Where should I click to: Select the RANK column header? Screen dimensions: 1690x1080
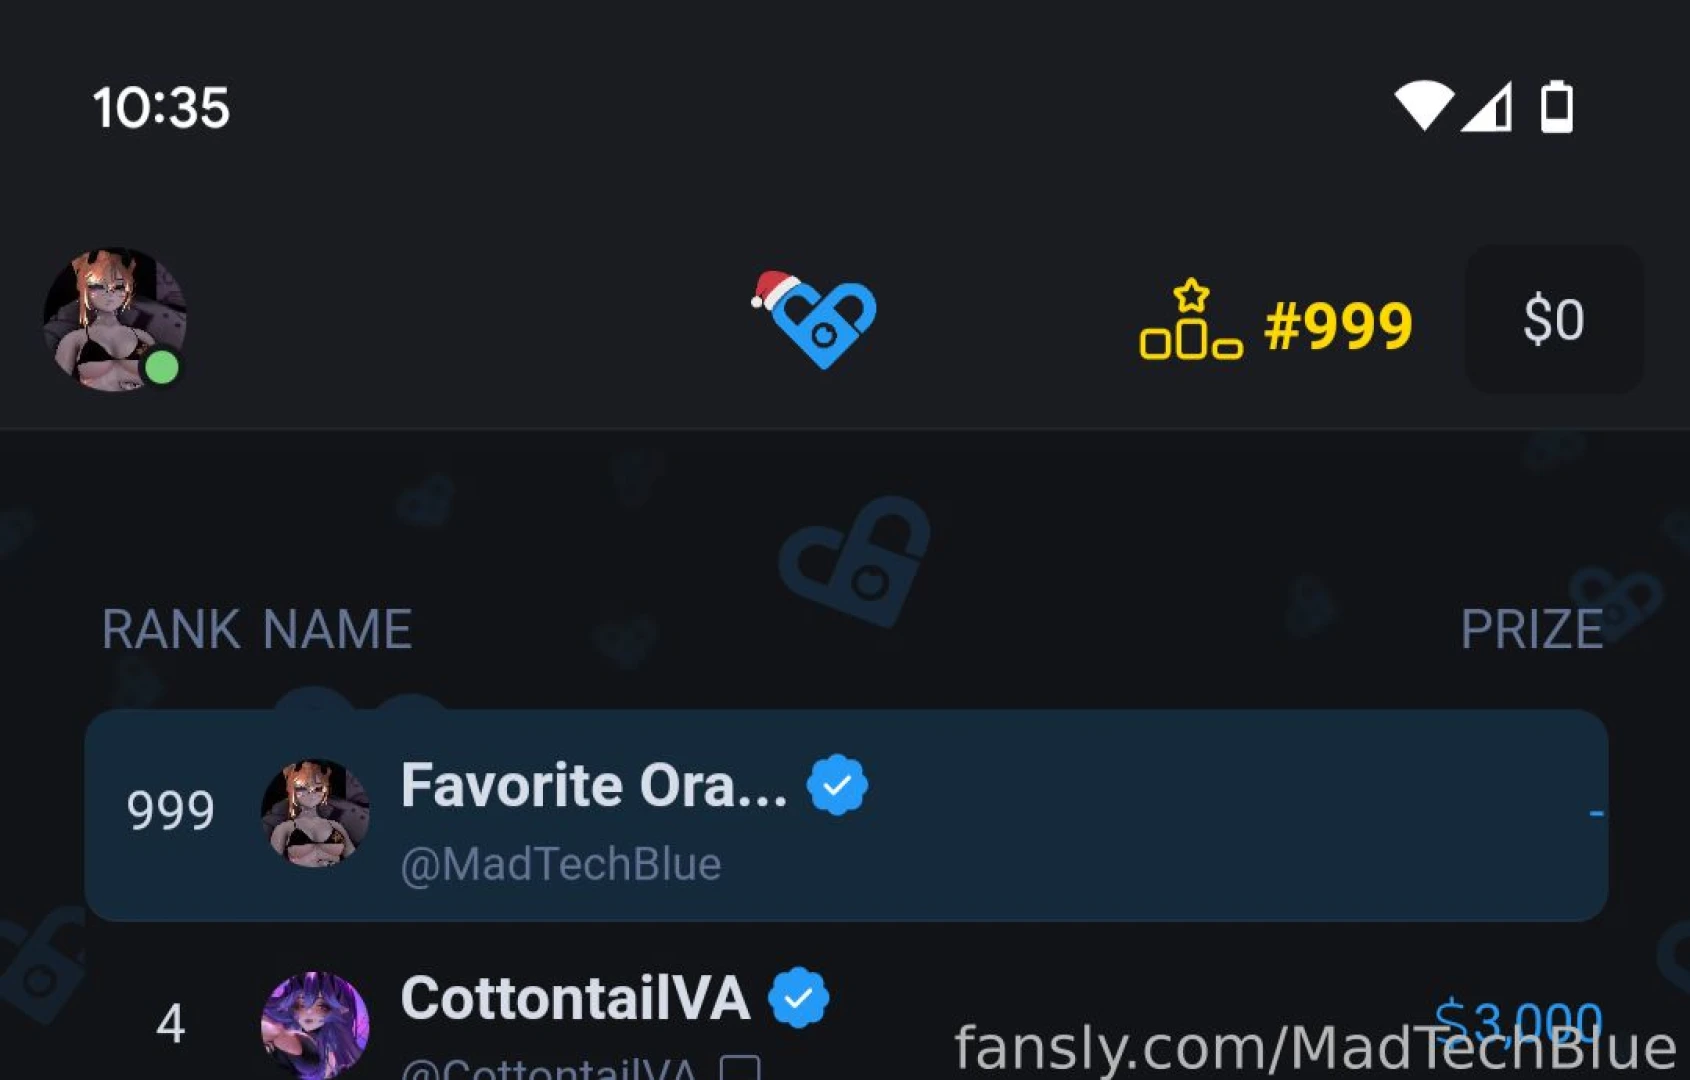pyautogui.click(x=171, y=629)
